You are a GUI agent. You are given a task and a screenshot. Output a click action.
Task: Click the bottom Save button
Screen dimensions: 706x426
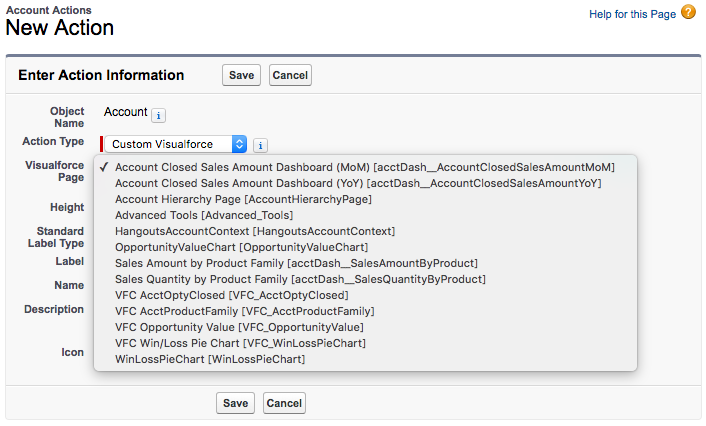[235, 403]
